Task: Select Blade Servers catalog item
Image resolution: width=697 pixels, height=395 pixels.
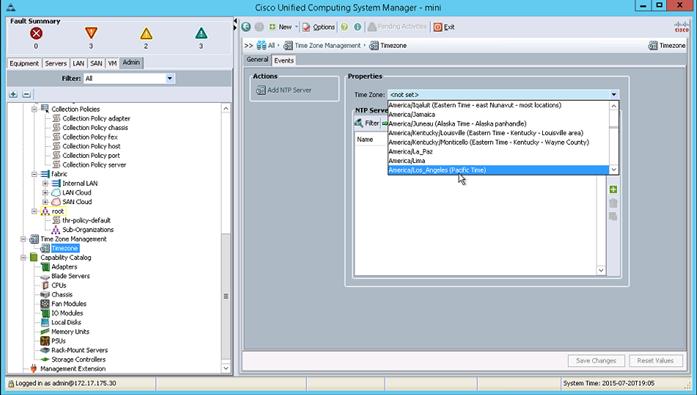Action: [x=70, y=276]
